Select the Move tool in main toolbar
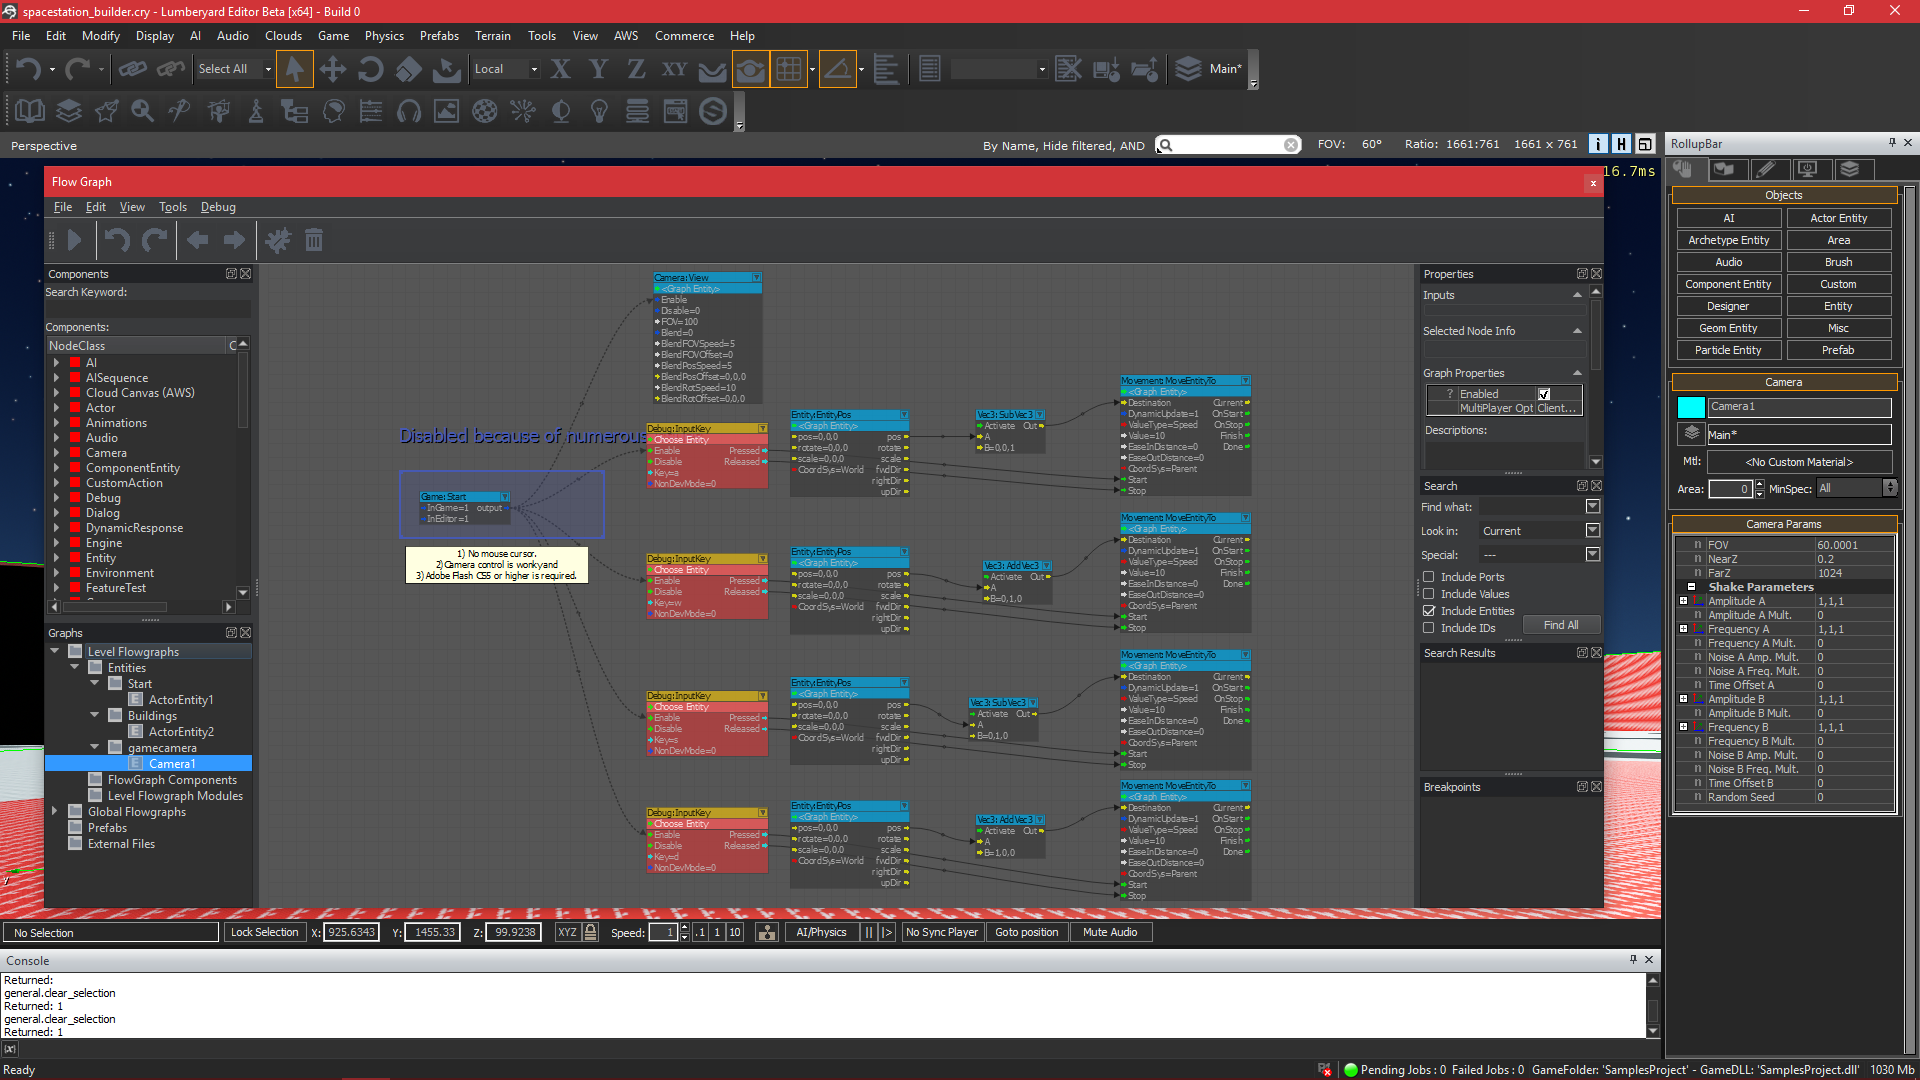 (332, 69)
